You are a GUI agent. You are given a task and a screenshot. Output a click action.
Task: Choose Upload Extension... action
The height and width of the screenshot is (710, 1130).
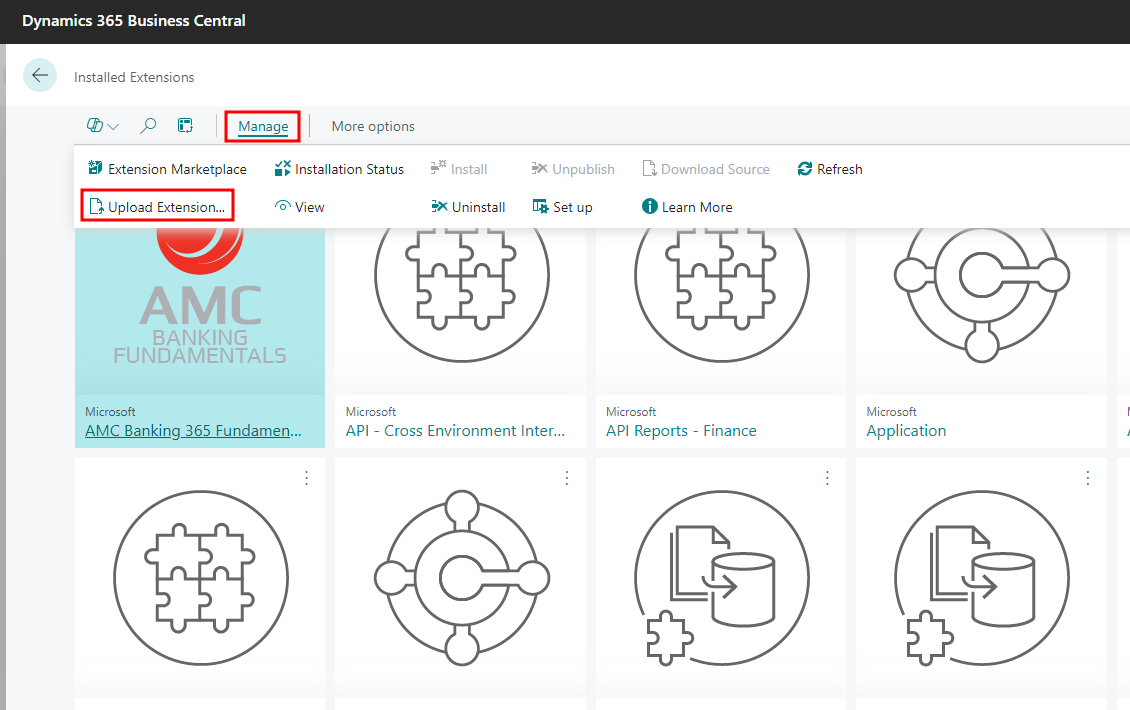(157, 207)
